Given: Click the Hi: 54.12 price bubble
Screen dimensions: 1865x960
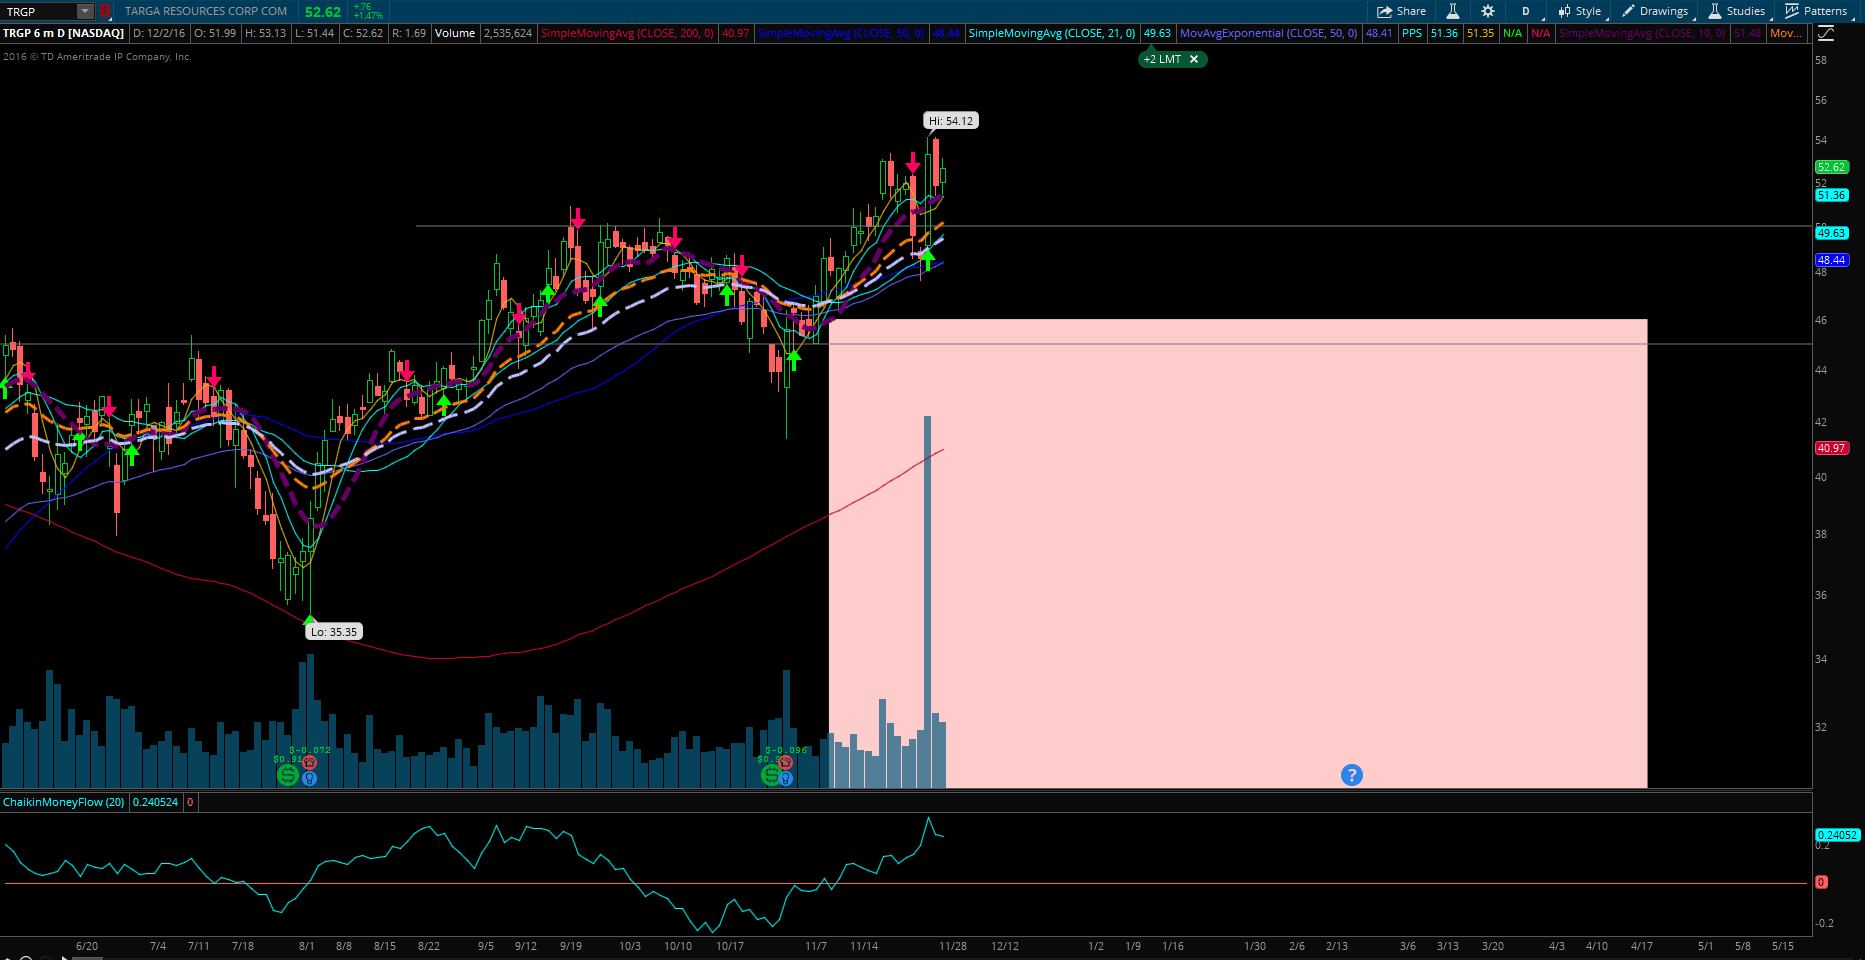Looking at the screenshot, I should [950, 121].
